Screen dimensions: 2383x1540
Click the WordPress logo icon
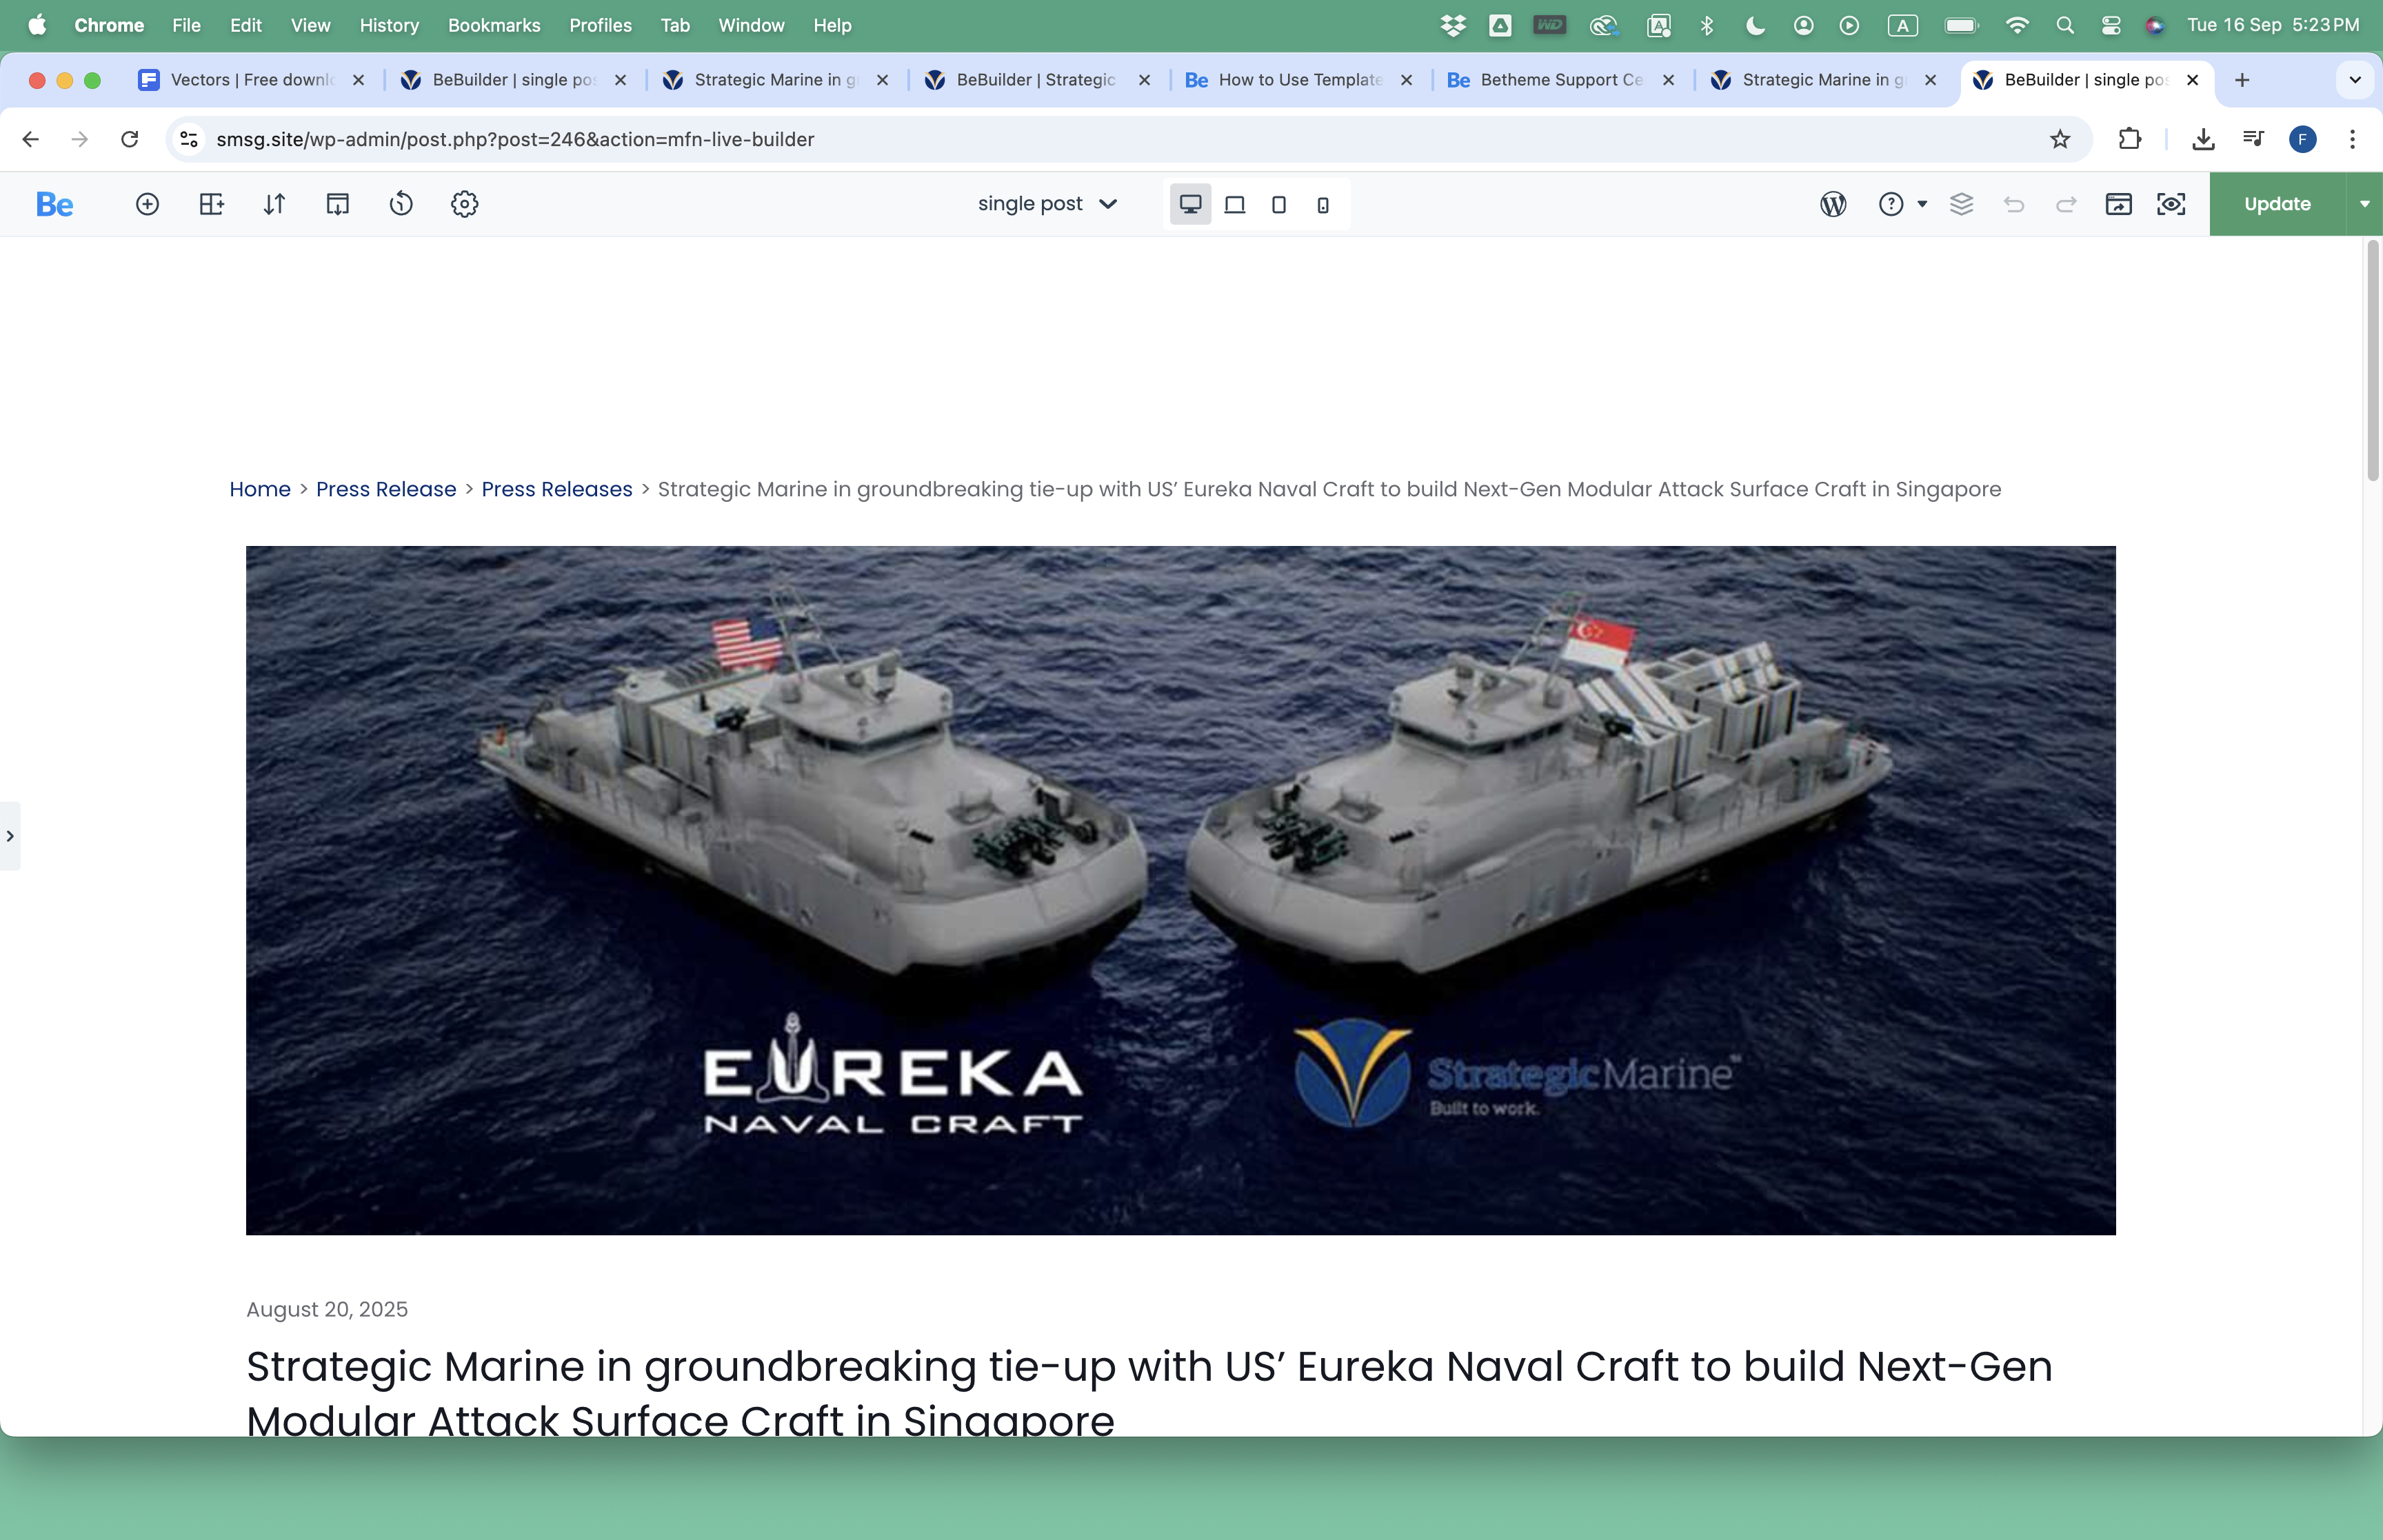(1833, 204)
